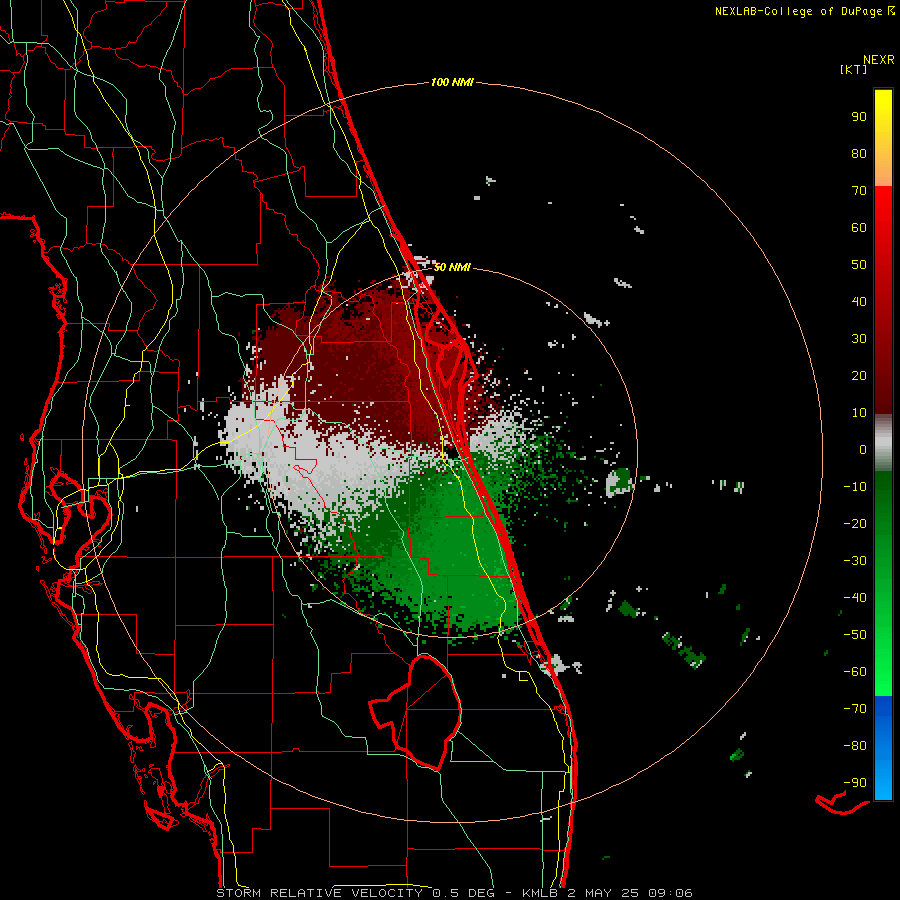Click the positive 50 scale value

(x=859, y=265)
